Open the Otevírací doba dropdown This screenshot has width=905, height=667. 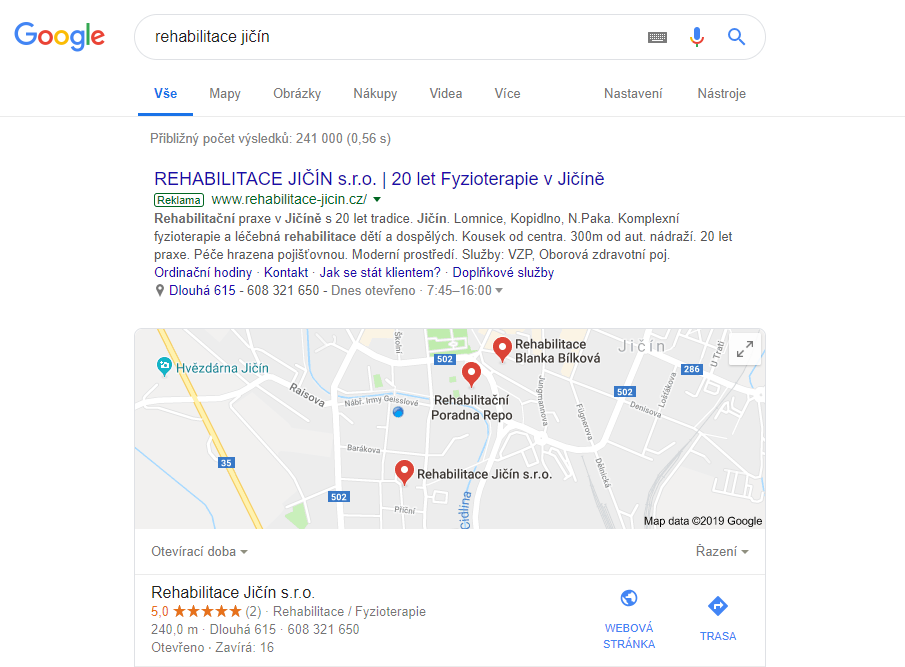coord(199,552)
